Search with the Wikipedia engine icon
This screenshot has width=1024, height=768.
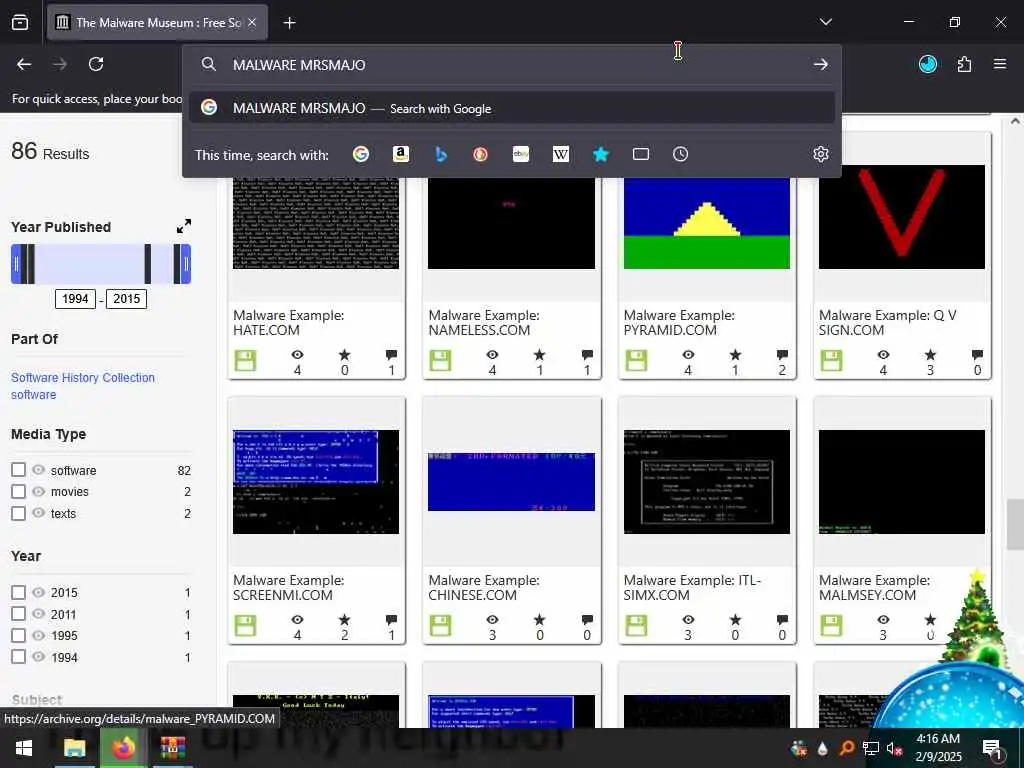click(x=560, y=154)
